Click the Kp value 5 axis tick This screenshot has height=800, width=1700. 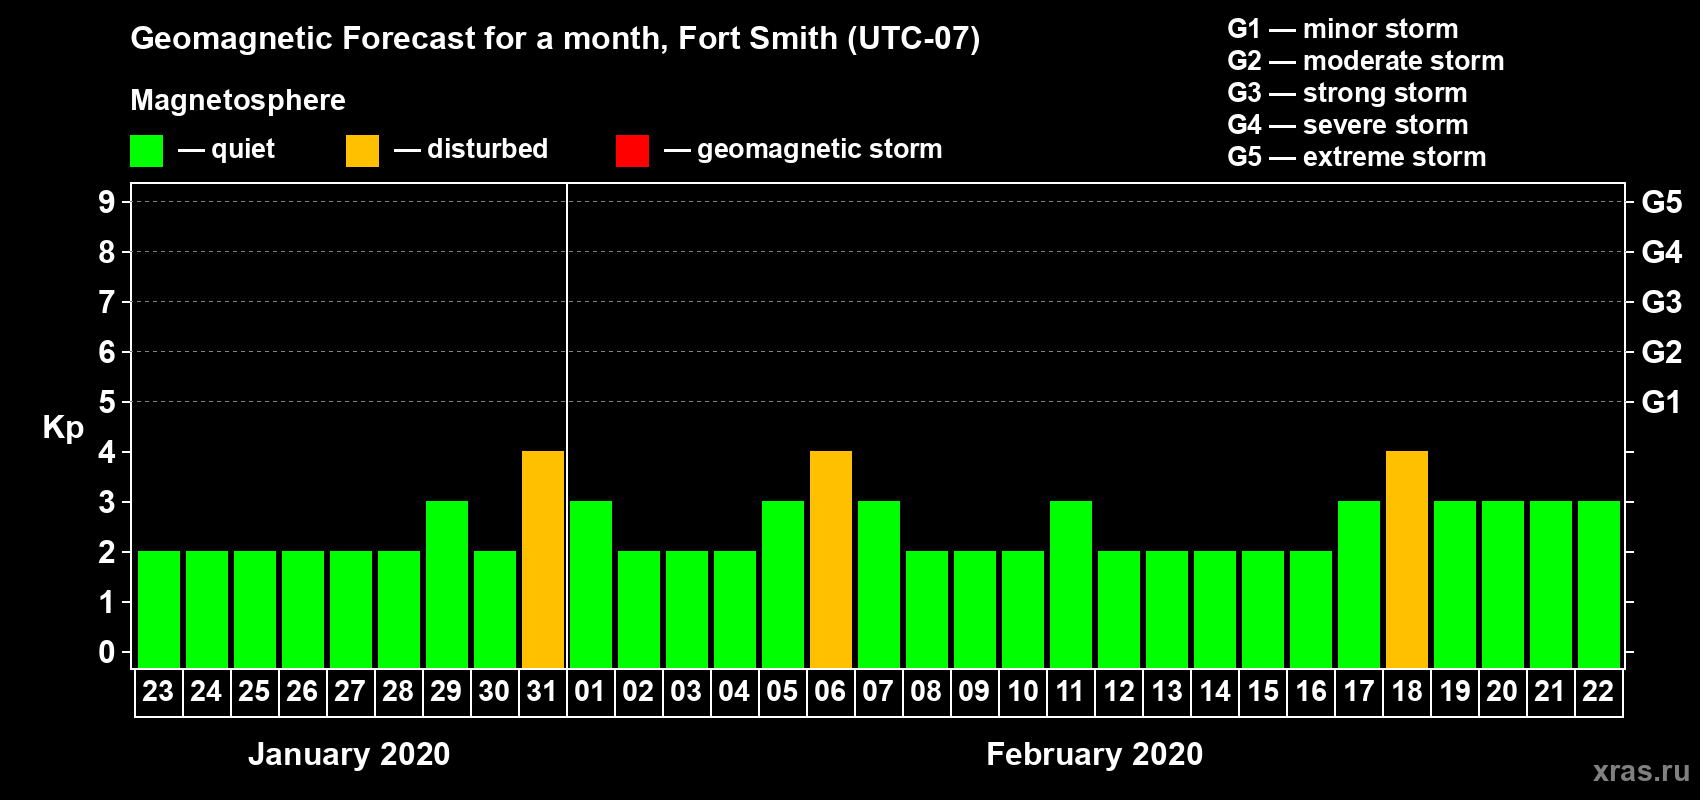[107, 402]
